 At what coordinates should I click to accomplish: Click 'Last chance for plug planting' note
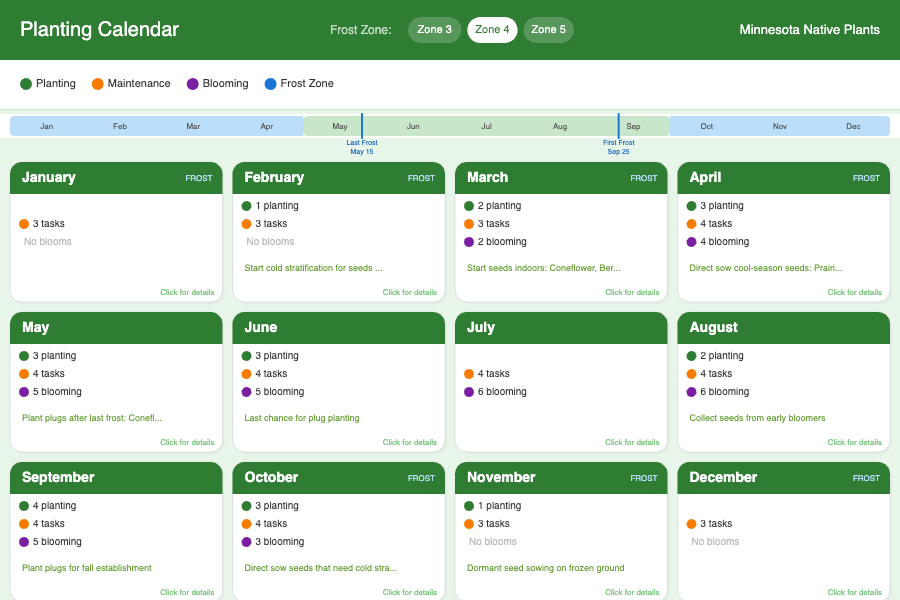click(302, 418)
